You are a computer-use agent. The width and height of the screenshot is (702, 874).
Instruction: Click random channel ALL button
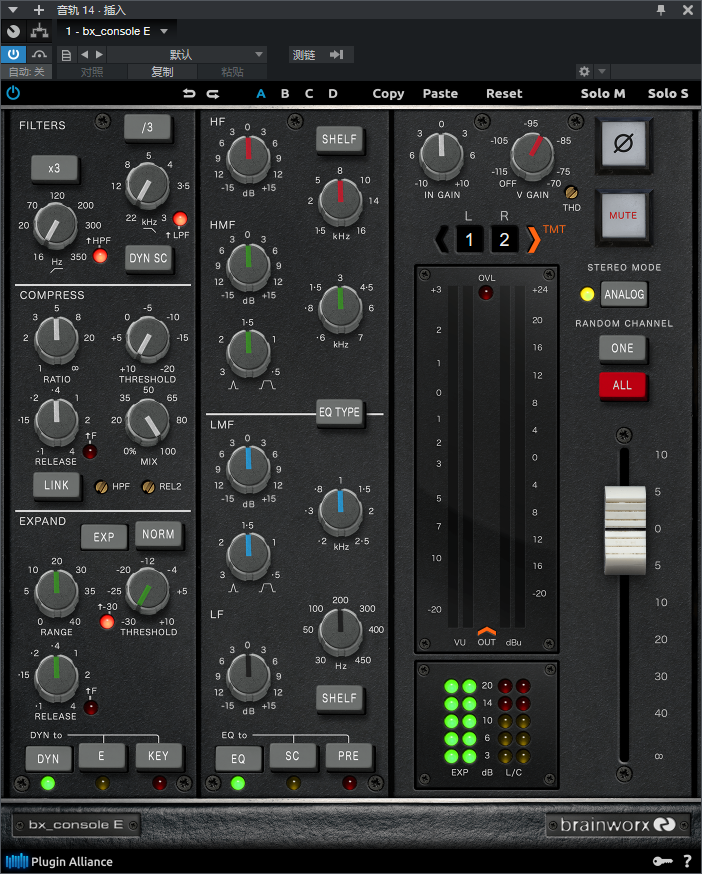click(x=622, y=385)
